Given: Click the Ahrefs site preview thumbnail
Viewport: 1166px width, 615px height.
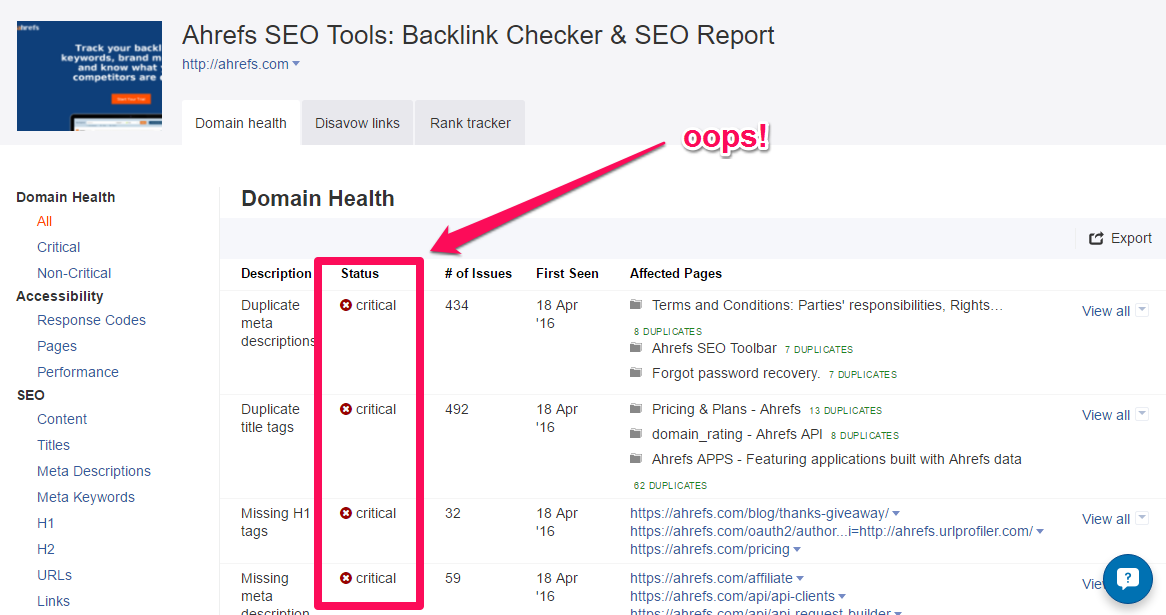Looking at the screenshot, I should 89,76.
